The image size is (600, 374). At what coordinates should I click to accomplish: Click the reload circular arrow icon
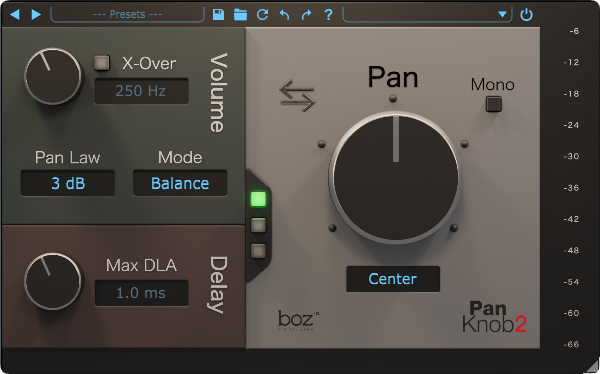pos(262,15)
